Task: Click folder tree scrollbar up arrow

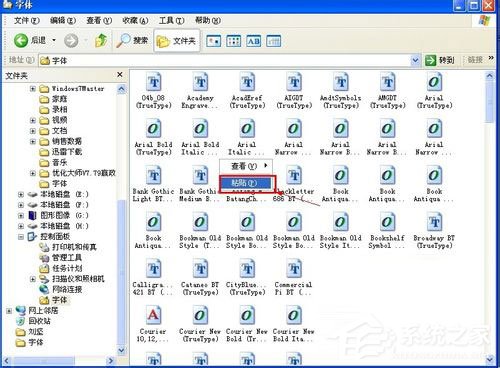Action: tap(121, 89)
